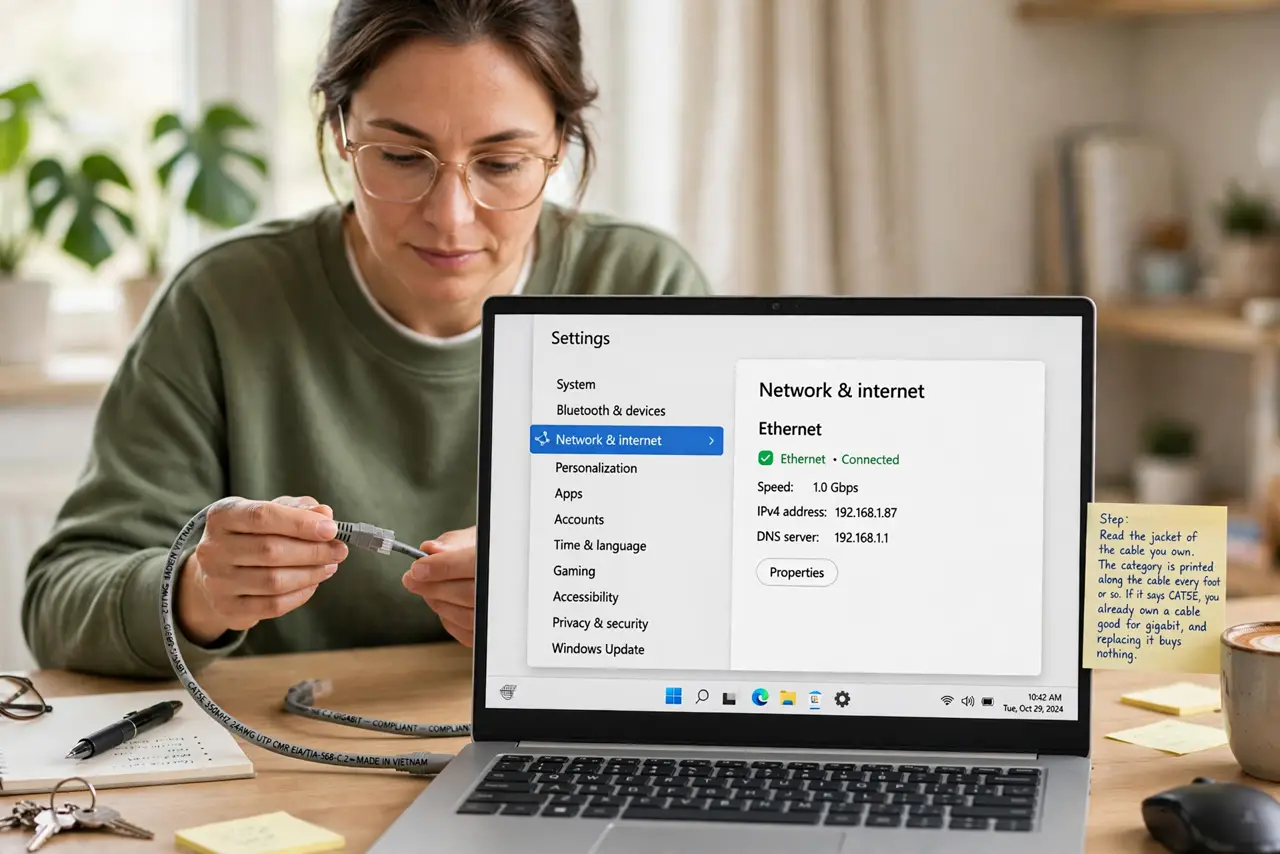Click Settings gear icon in taskbar
This screenshot has height=854, width=1280.
(842, 699)
